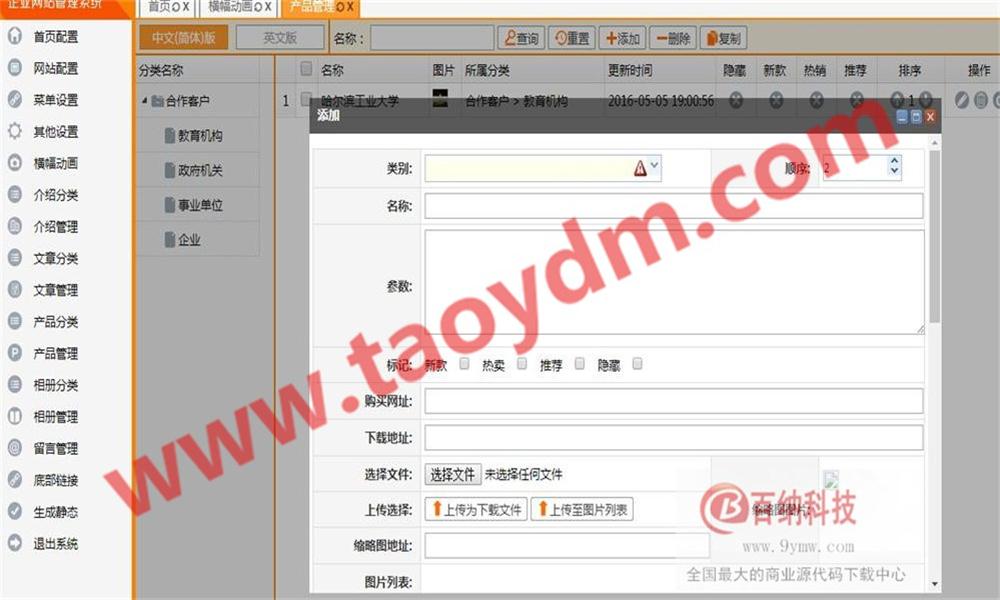
Task: Click the 留言管理 sidebar icon
Action: [x=15, y=448]
